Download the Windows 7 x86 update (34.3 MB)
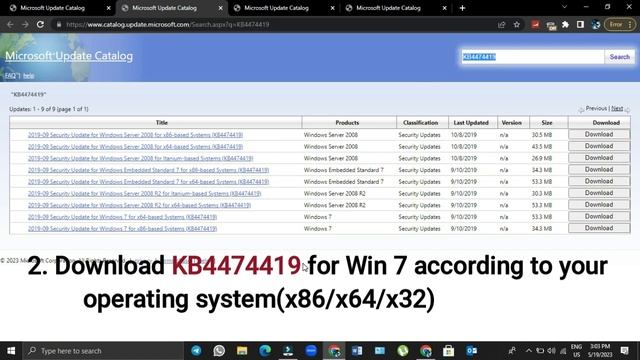The height and width of the screenshot is (360, 640). tap(599, 228)
